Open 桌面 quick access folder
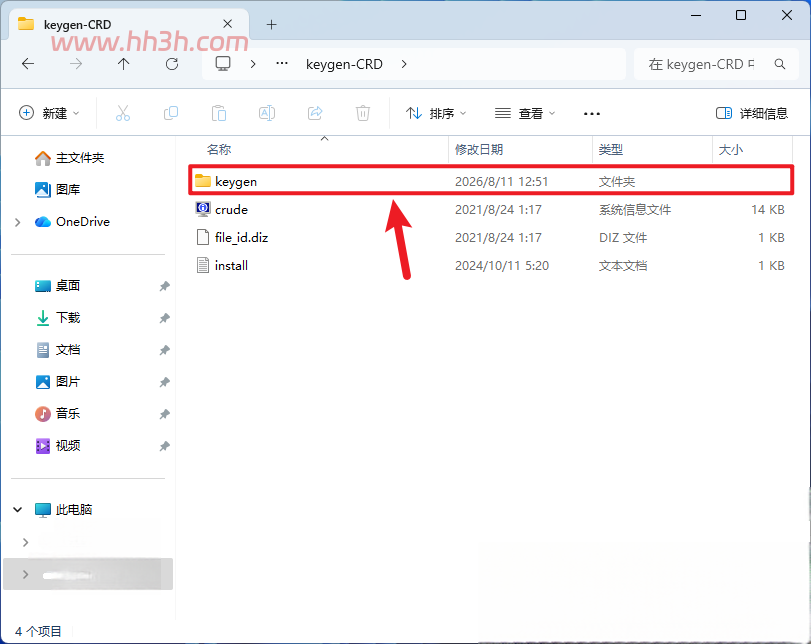 click(57, 286)
